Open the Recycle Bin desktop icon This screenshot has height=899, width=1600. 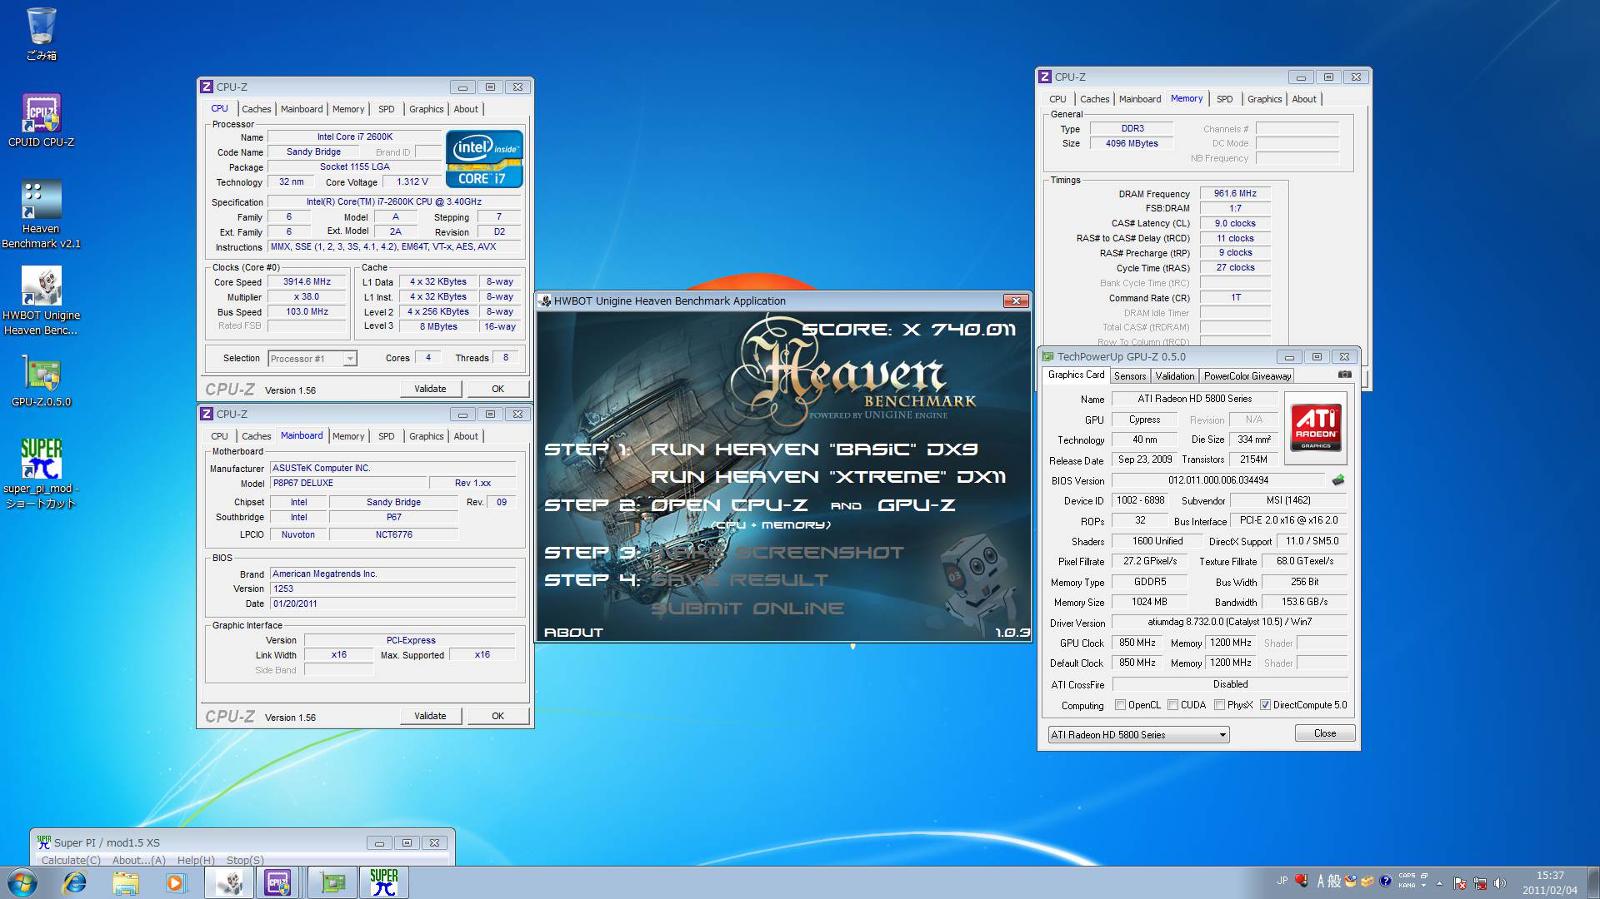click(41, 33)
